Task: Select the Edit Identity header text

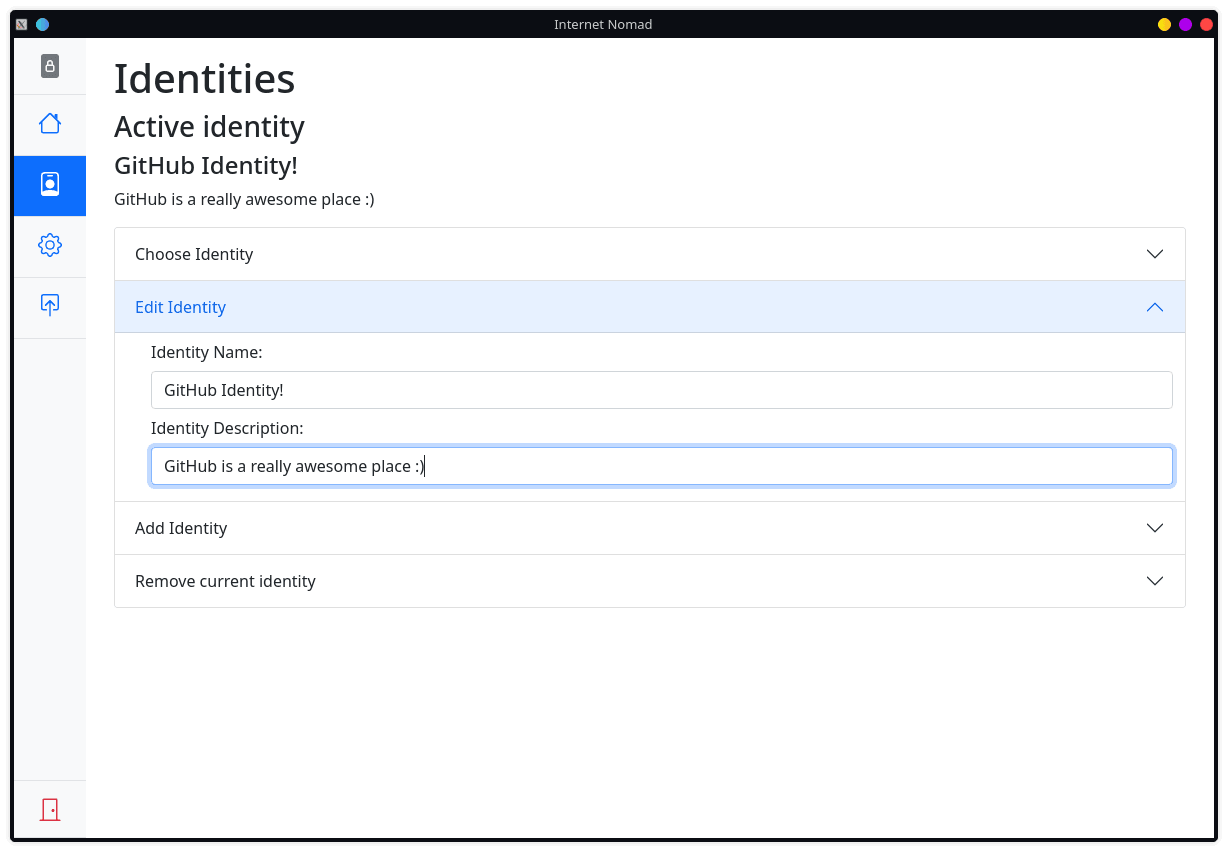Action: click(x=180, y=307)
